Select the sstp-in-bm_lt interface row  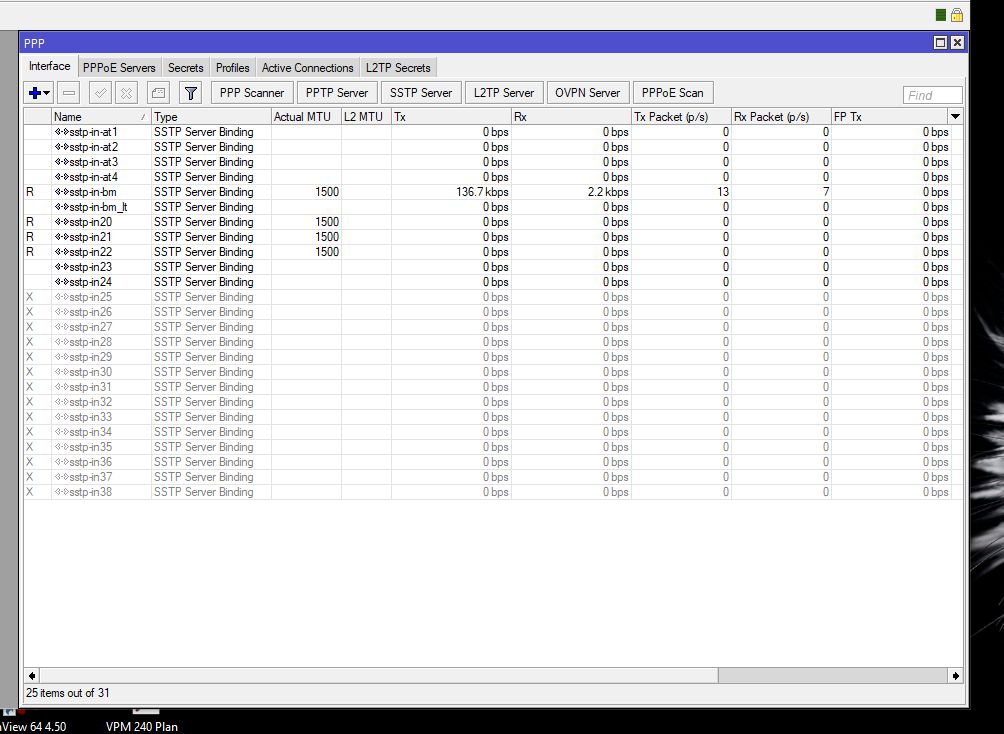[493, 207]
